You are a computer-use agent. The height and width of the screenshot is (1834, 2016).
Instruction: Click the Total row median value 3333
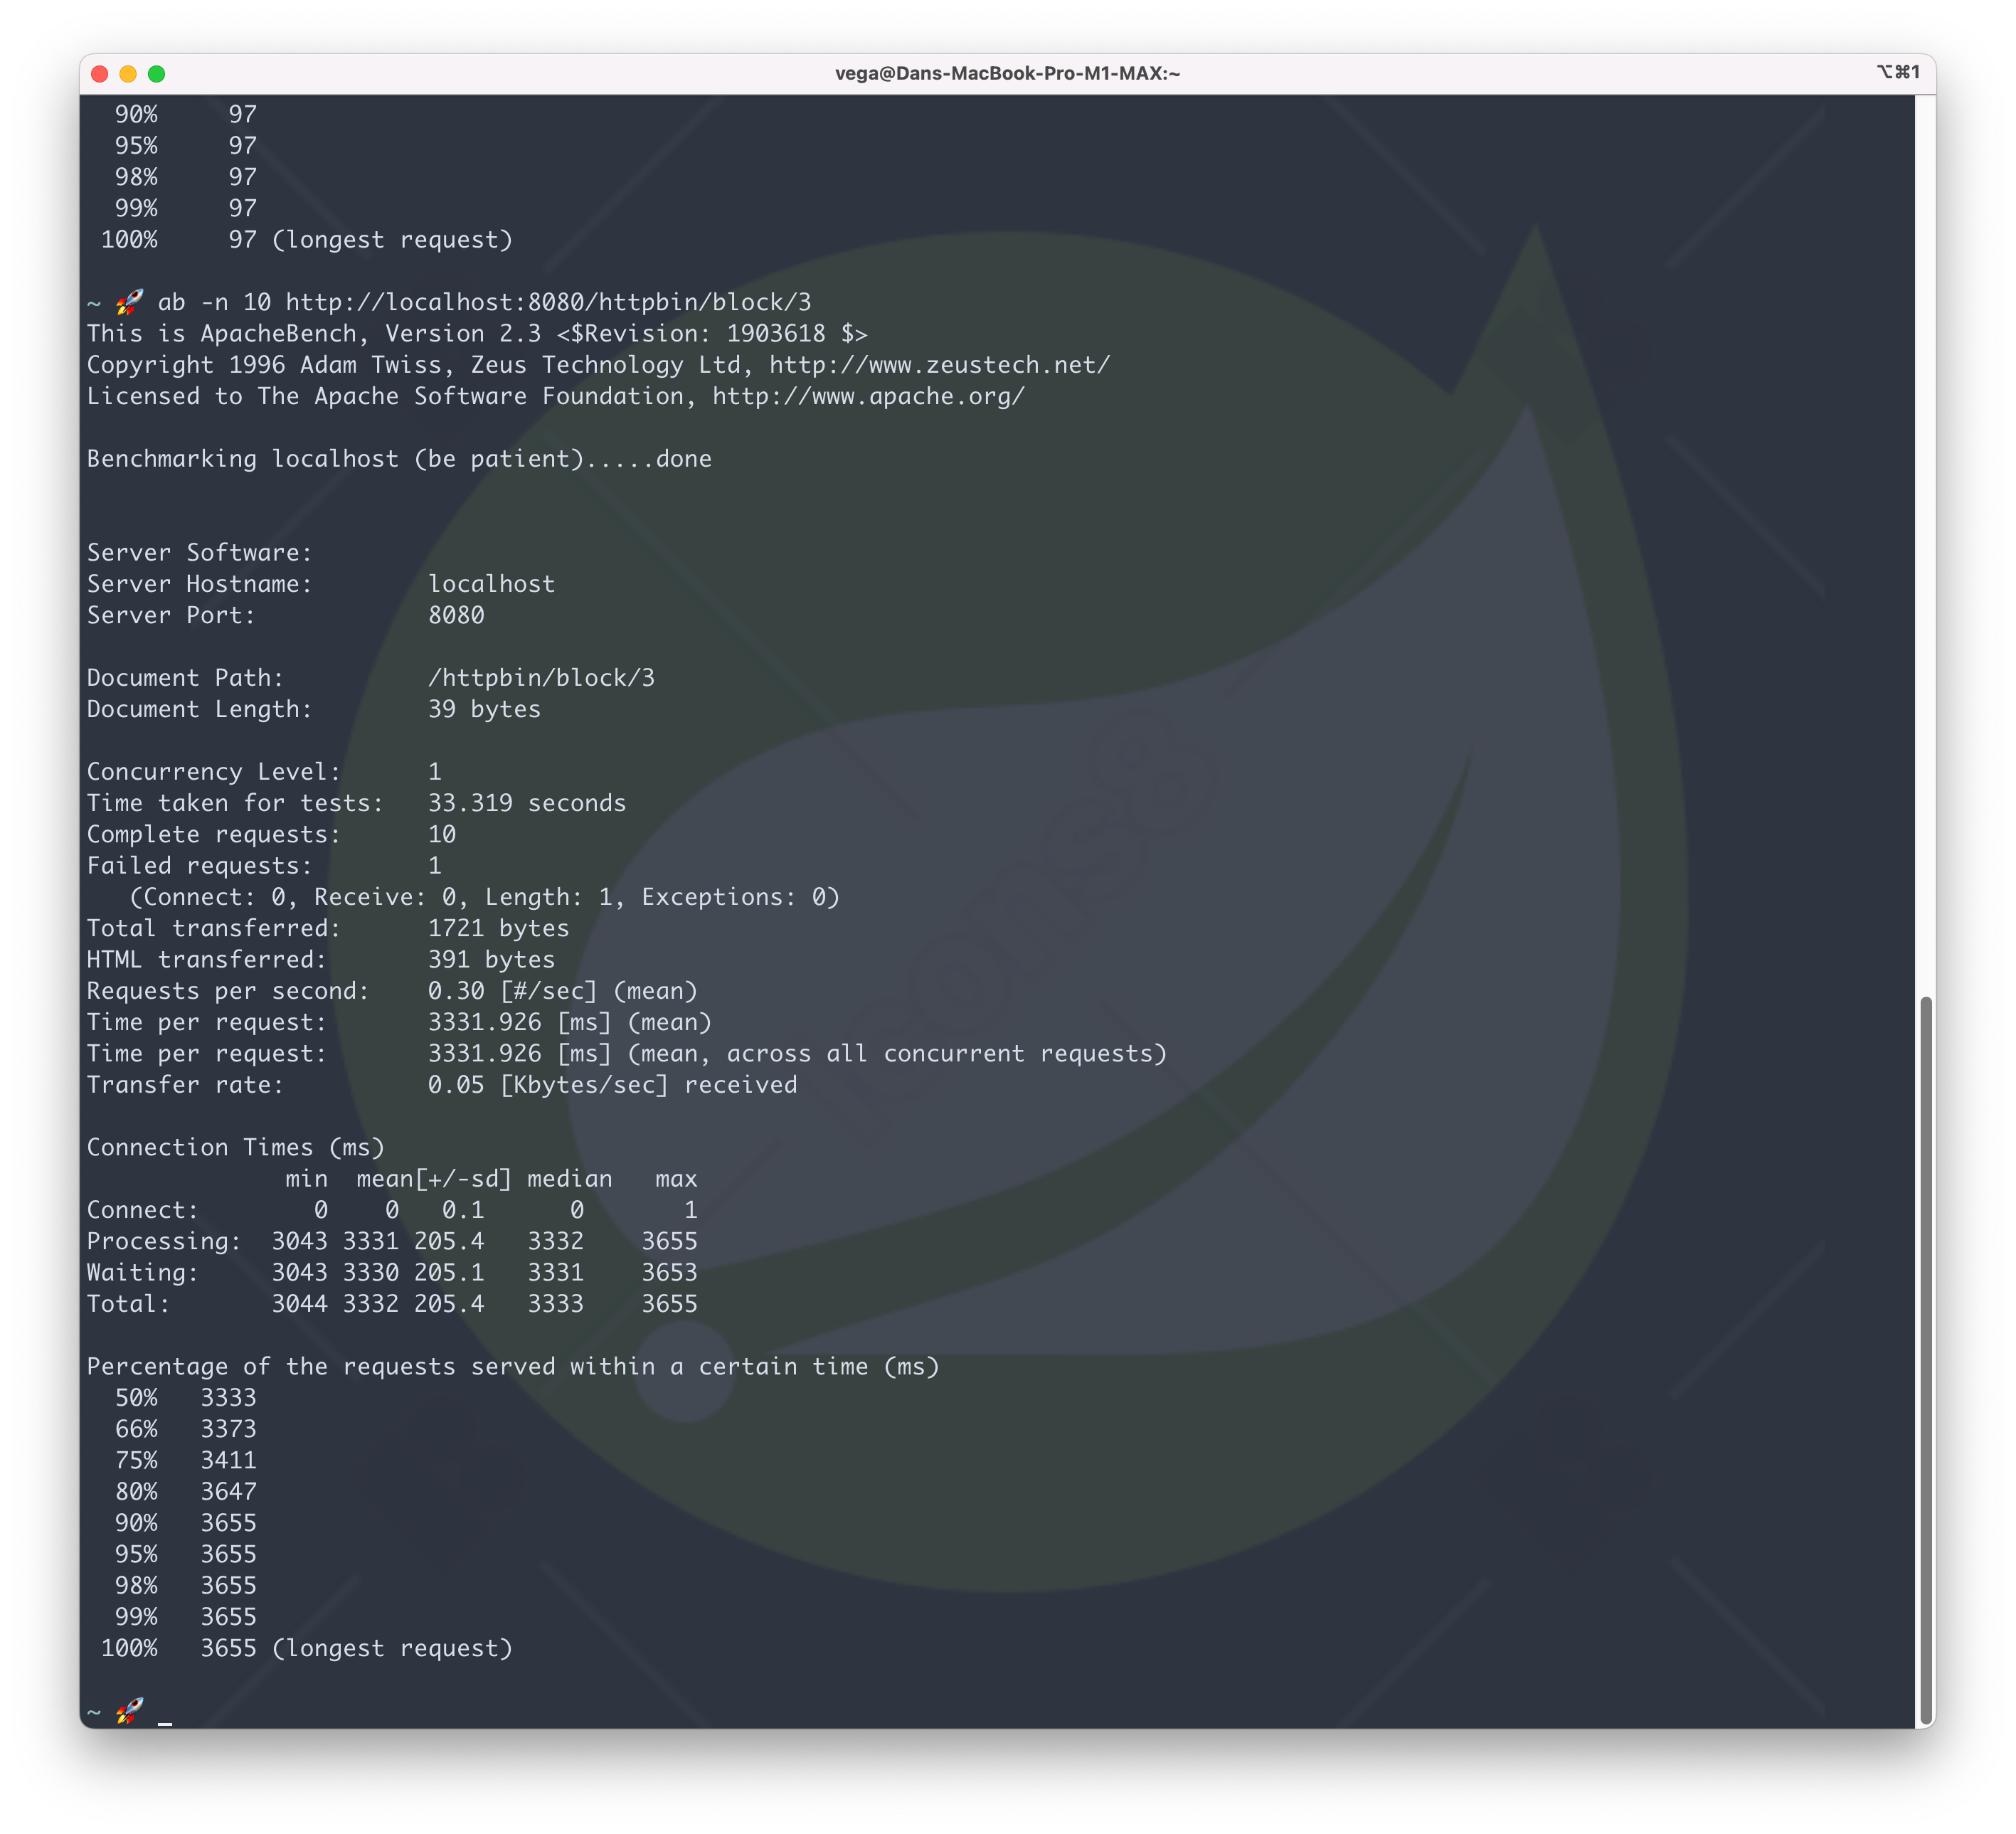[x=555, y=1304]
